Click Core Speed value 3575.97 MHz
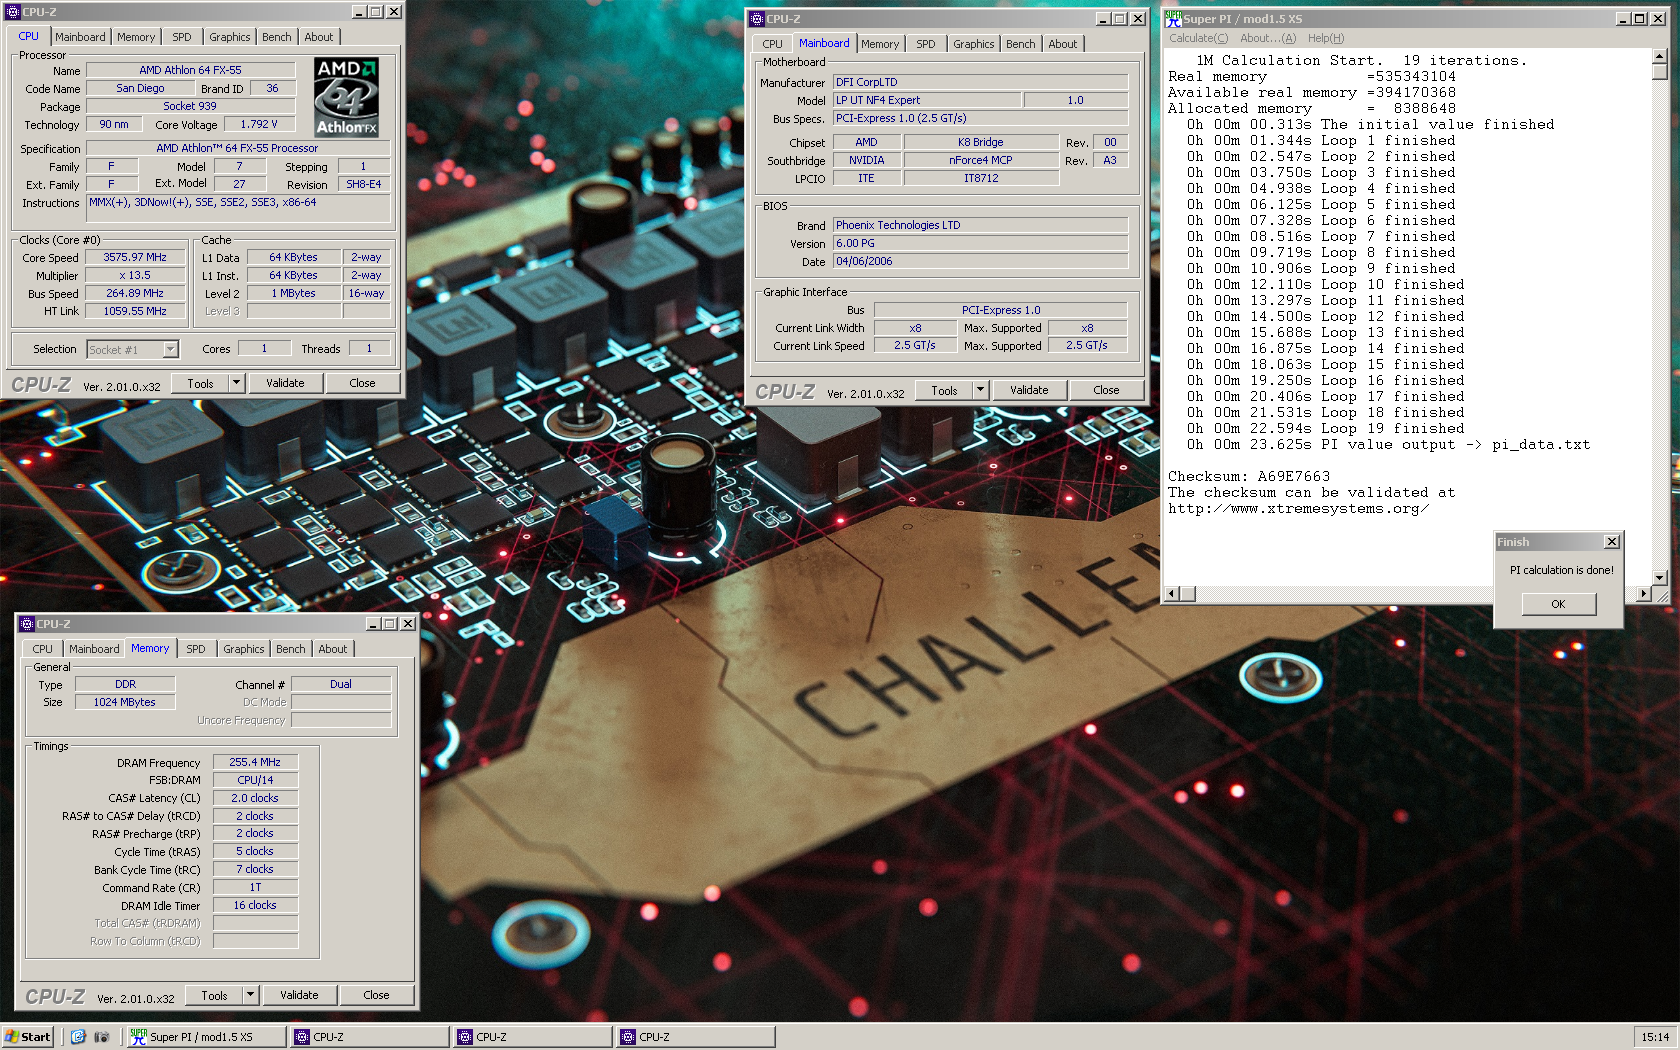Screen dimensions: 1680x1050 pyautogui.click(x=135, y=257)
